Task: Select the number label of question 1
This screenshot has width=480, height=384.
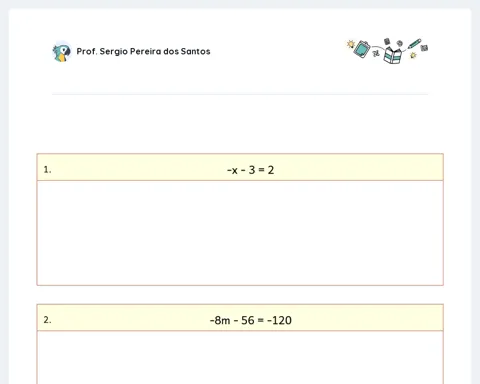Action: click(x=47, y=170)
